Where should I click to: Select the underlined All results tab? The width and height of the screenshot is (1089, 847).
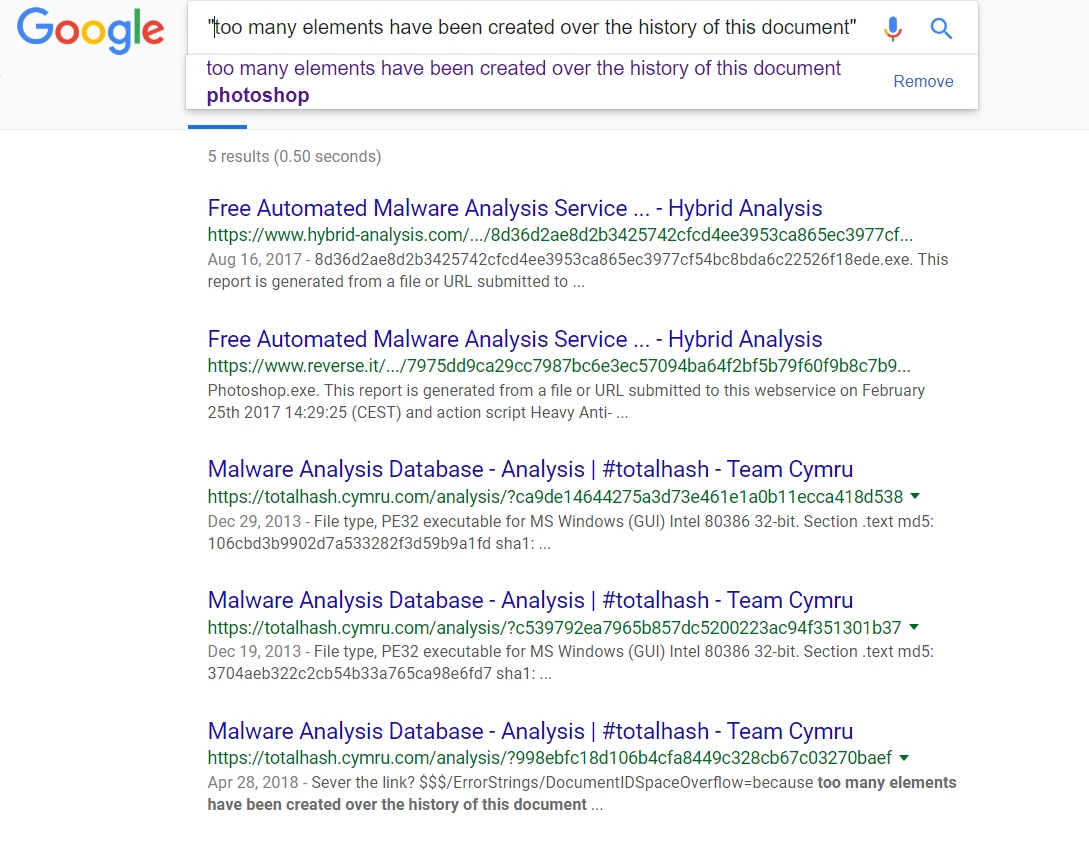(217, 126)
